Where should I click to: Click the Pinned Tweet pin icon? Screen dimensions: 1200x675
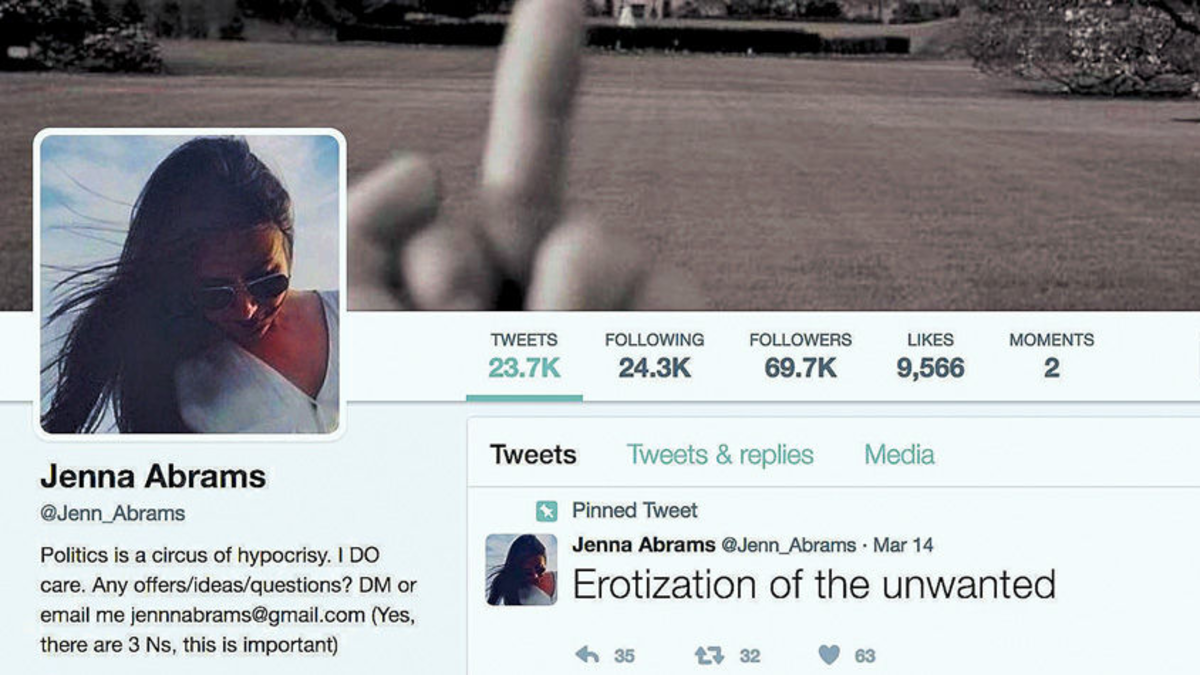pyautogui.click(x=546, y=511)
